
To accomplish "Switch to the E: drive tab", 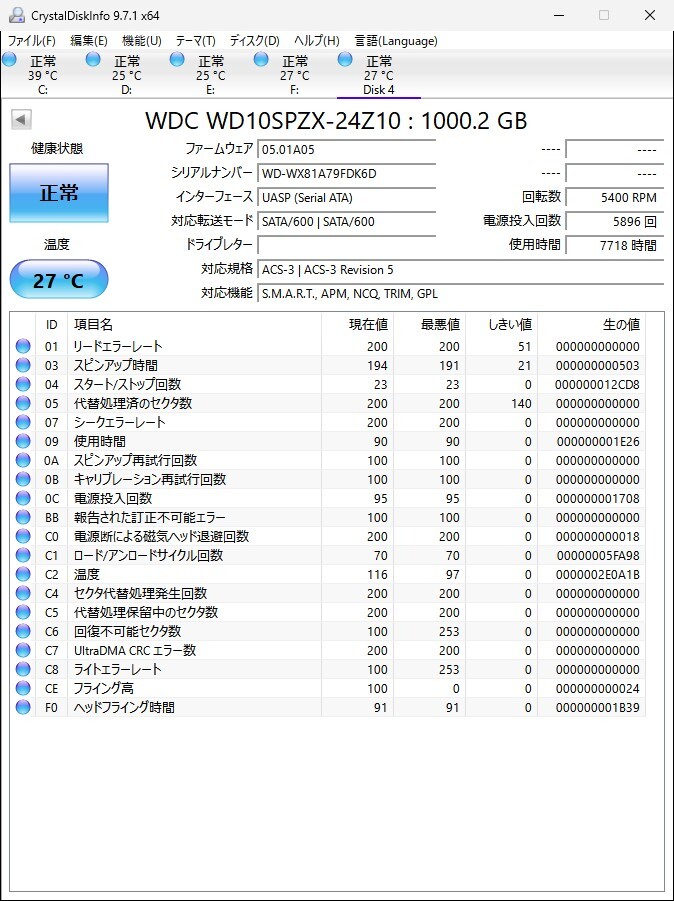I will [x=210, y=75].
